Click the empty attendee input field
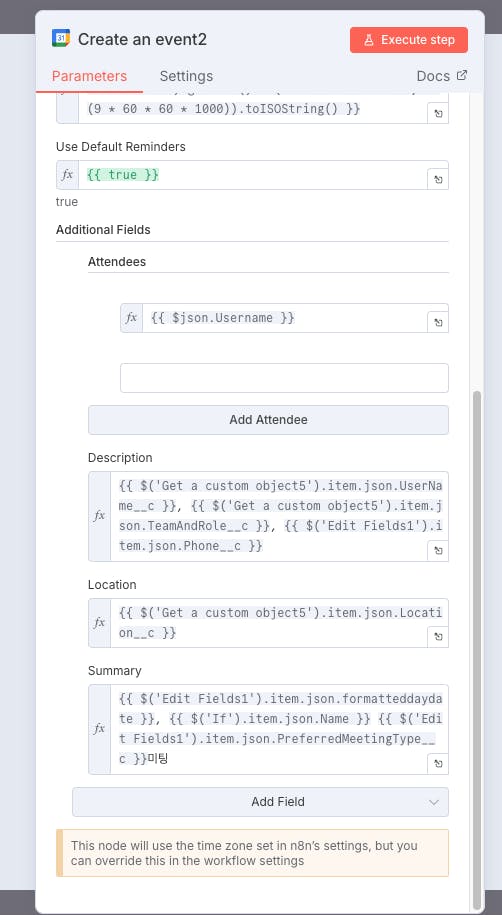The height and width of the screenshot is (915, 502). click(284, 378)
